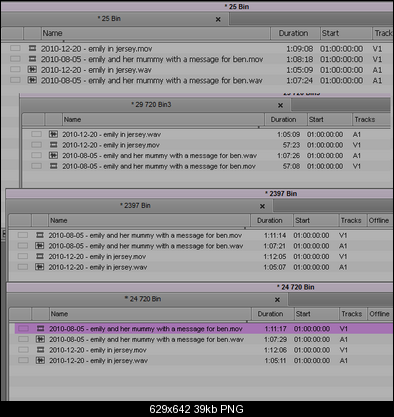Click Start column header in 25 Bin
Viewport: 394px width, 417px height.
[x=346, y=33]
